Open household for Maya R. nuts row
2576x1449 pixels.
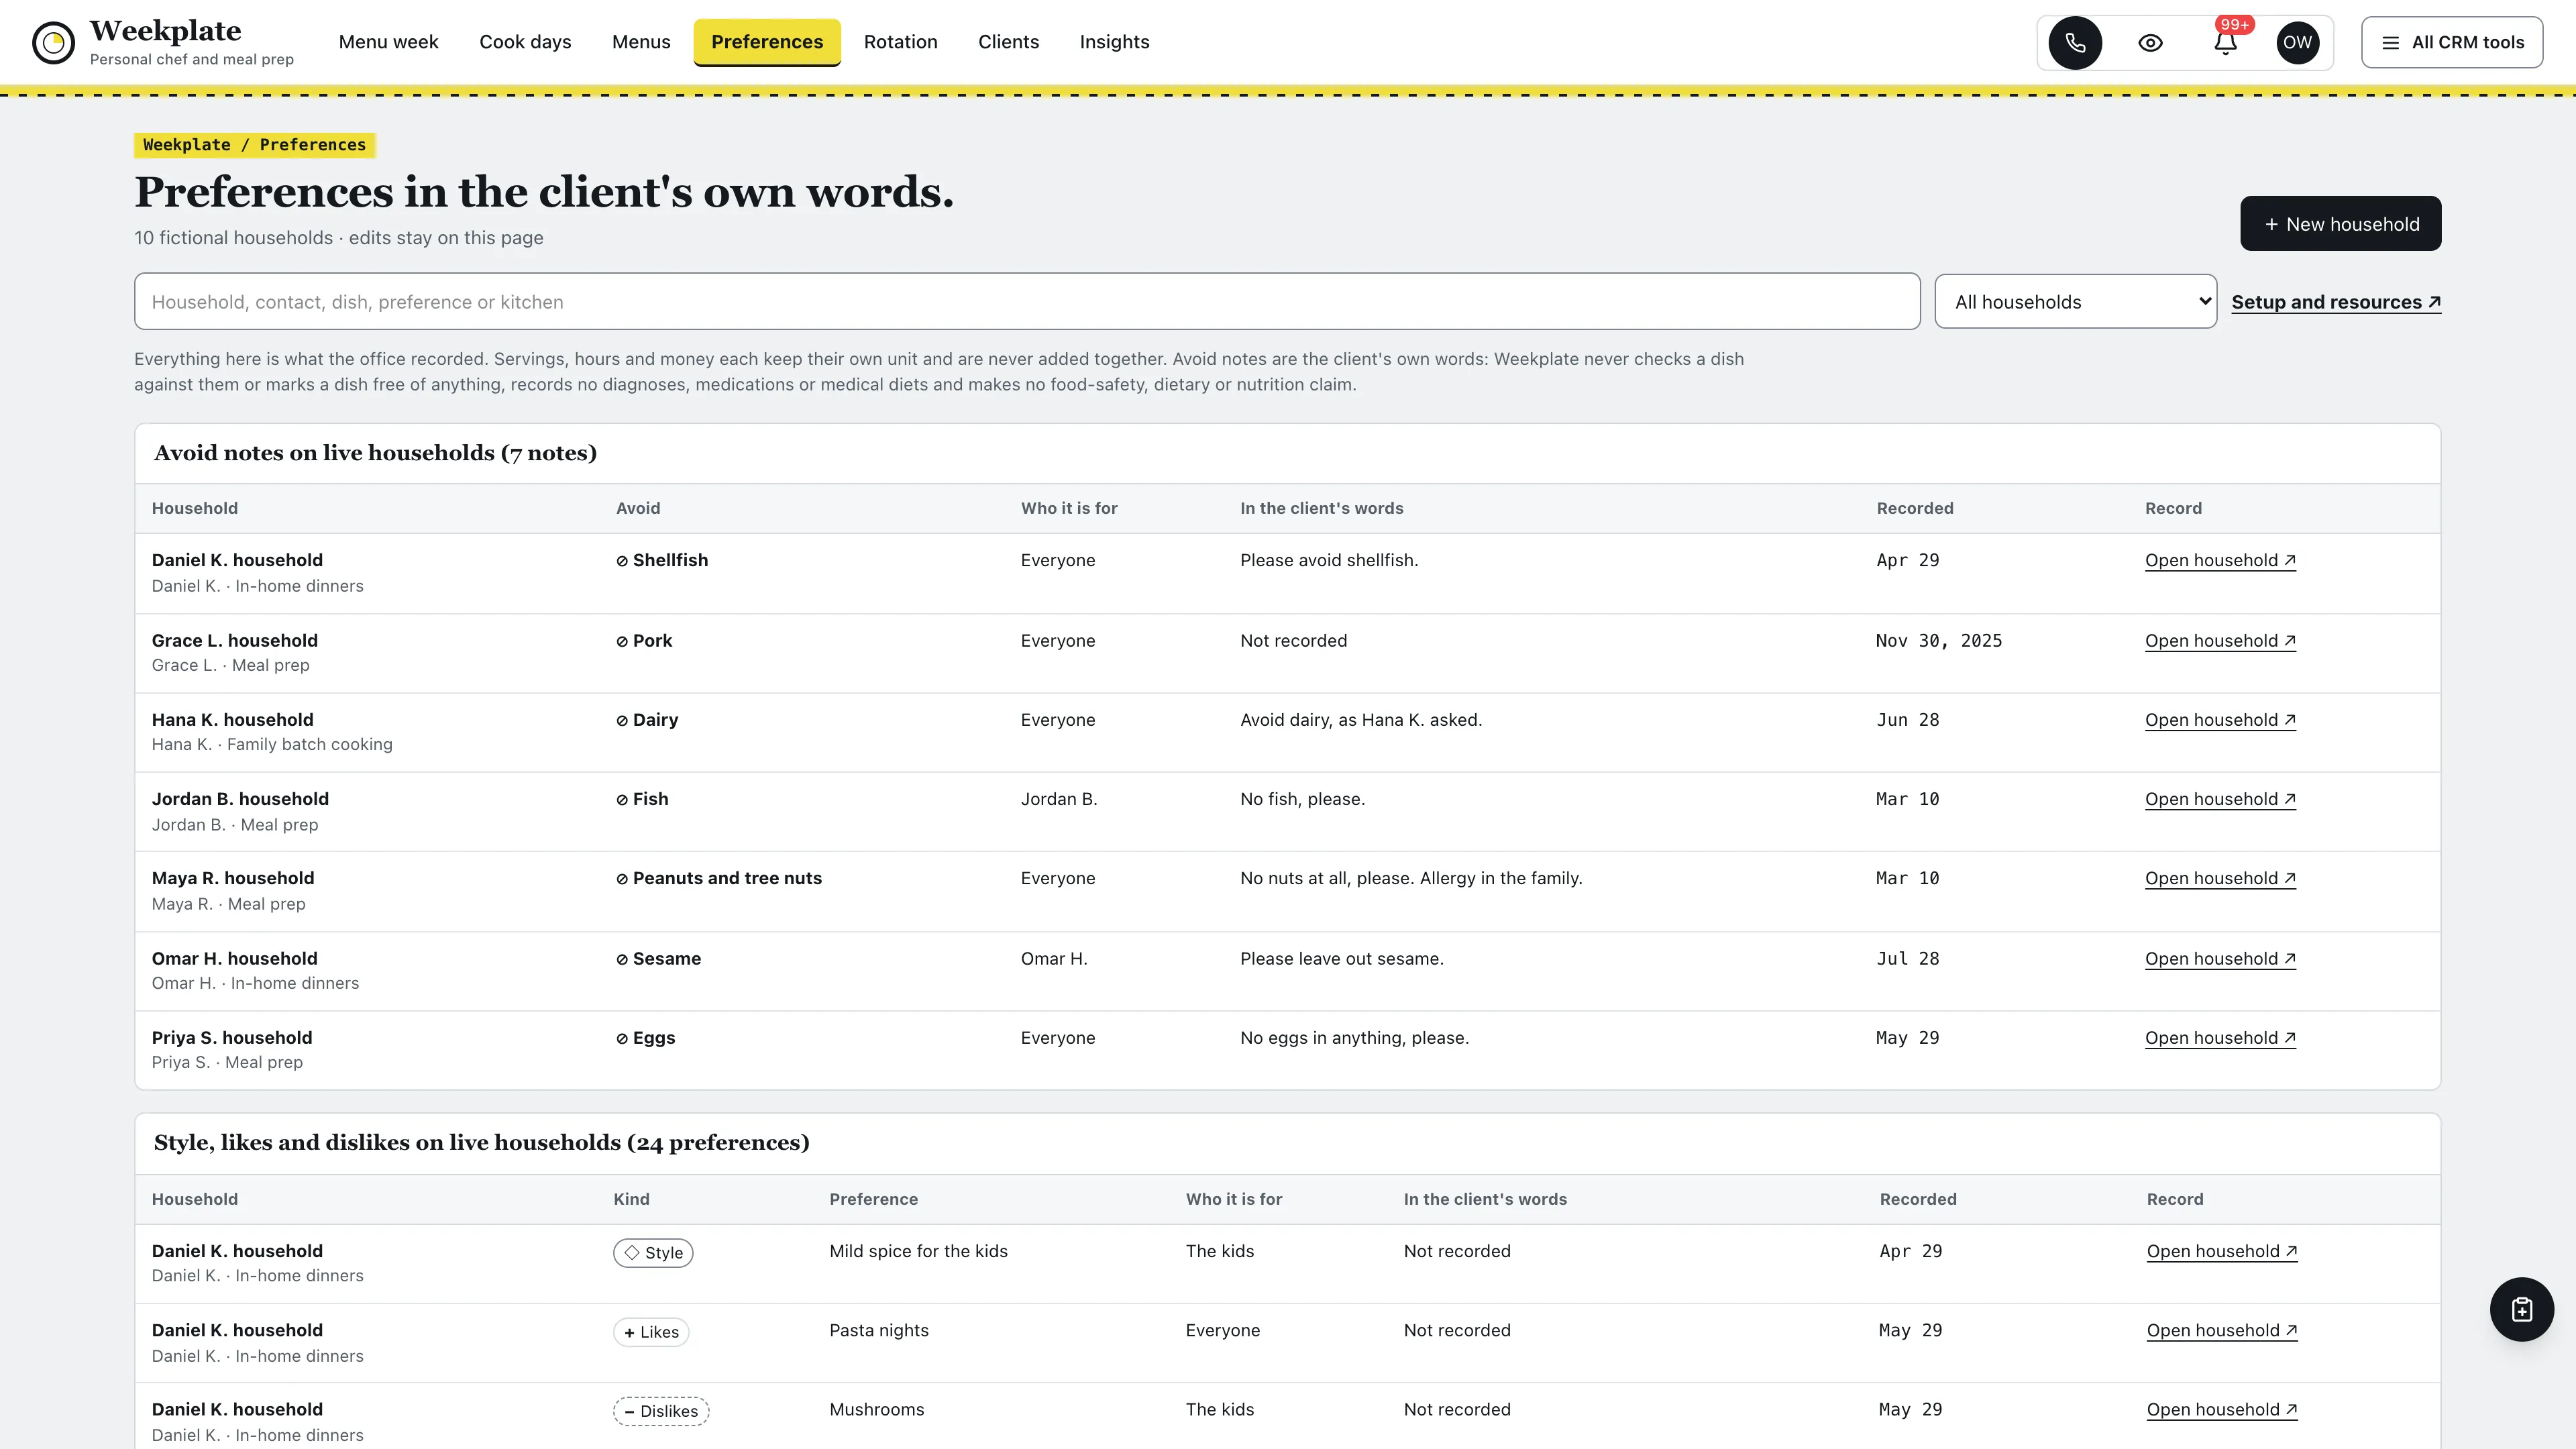(x=2219, y=878)
